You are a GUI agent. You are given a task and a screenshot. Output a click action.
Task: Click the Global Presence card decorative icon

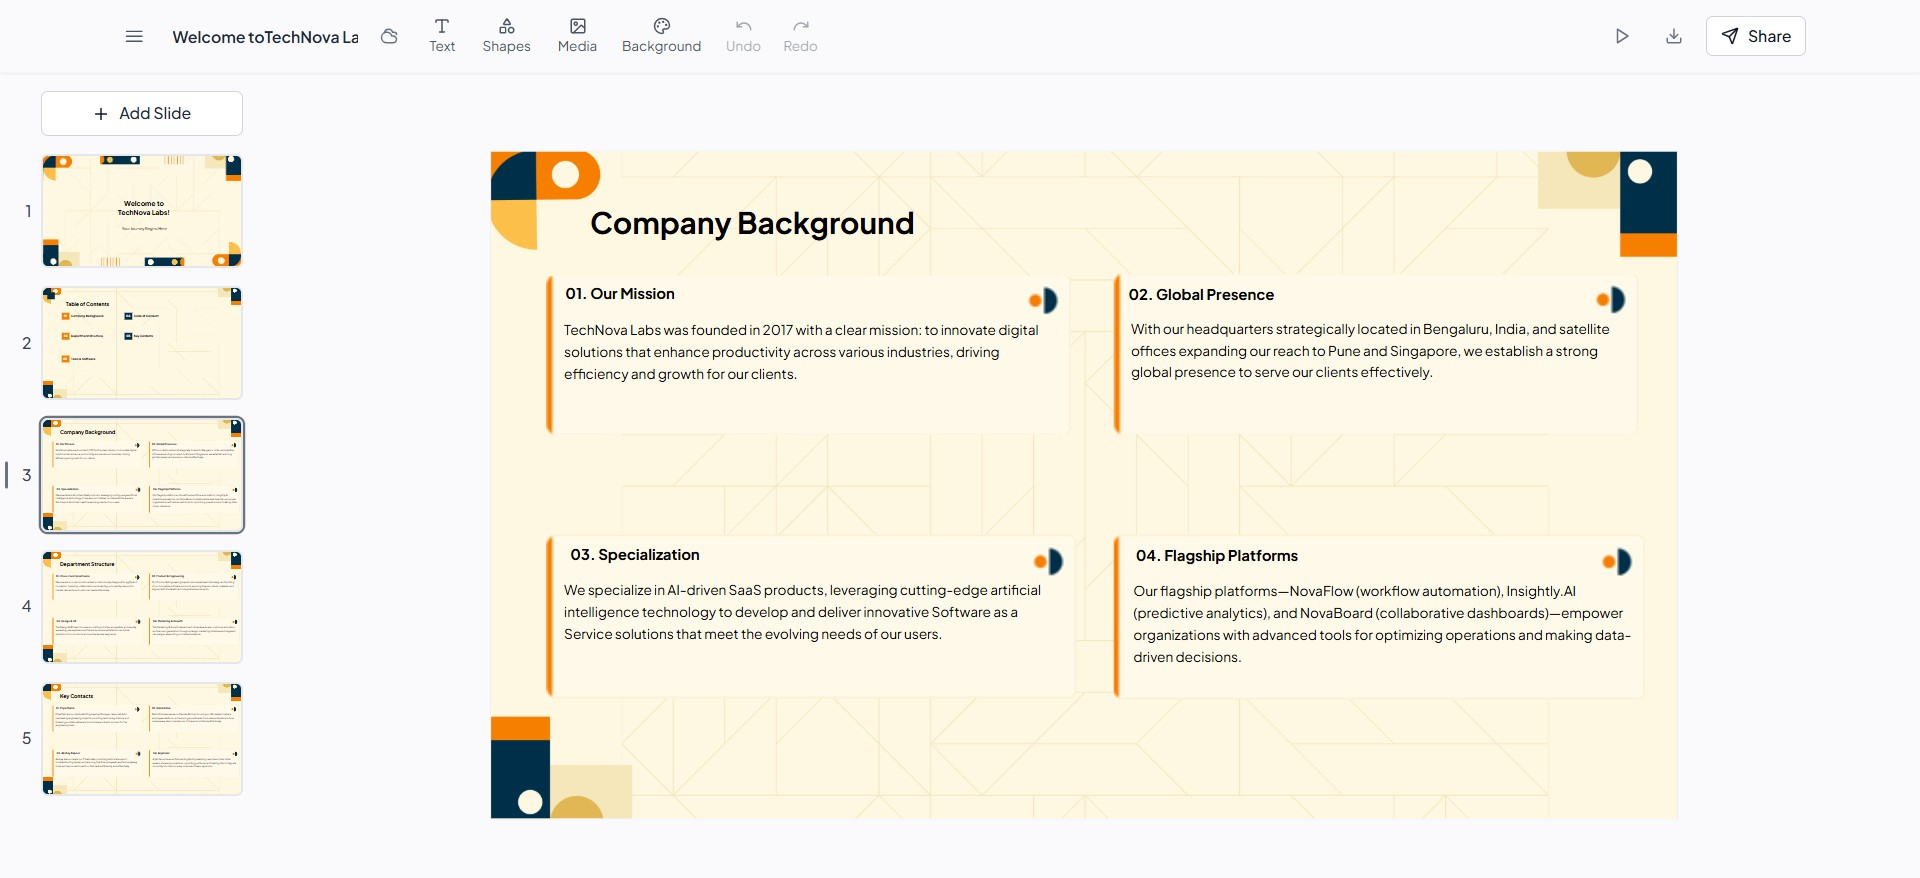pyautogui.click(x=1611, y=300)
